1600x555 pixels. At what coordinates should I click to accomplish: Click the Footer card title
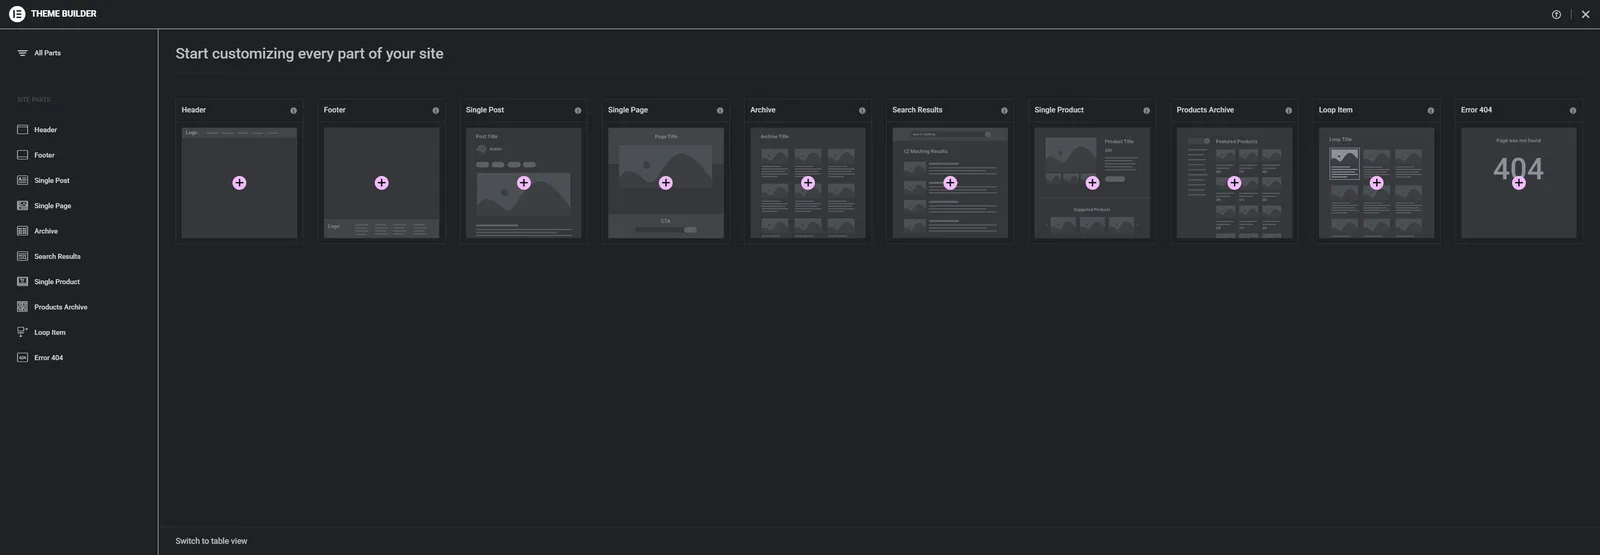[334, 110]
